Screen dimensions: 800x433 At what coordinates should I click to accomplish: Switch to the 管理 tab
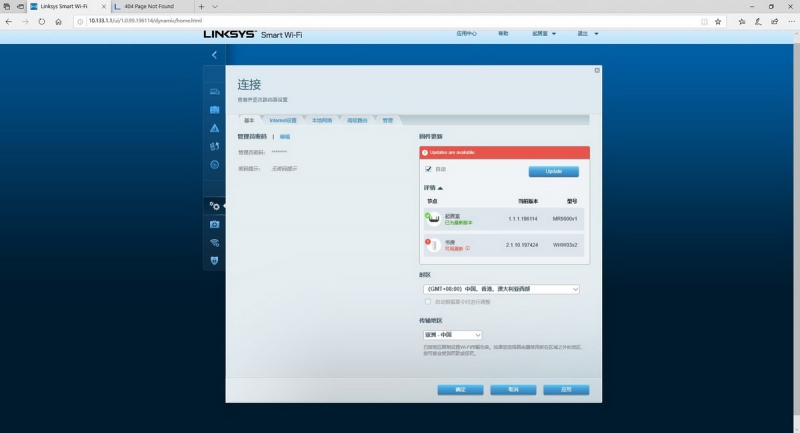tap(388, 120)
